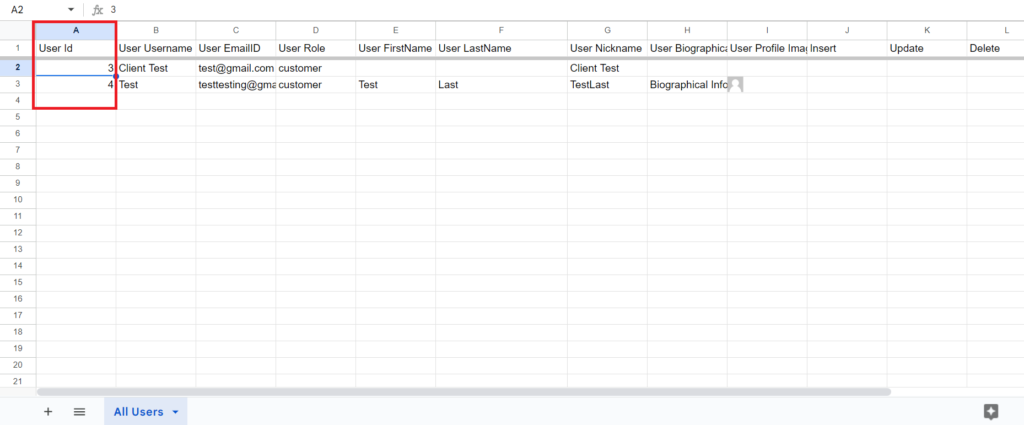Click the customer role cell in row 2

(315, 67)
